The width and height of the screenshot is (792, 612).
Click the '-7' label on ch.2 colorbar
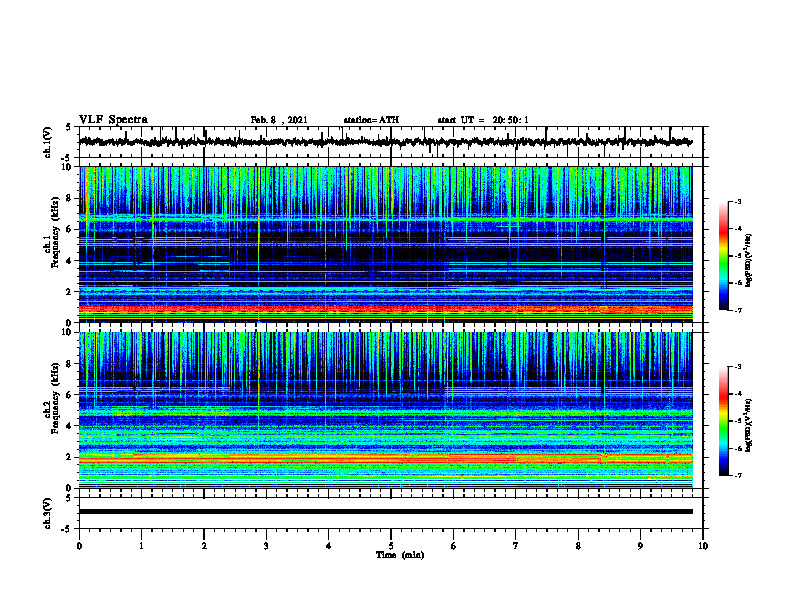737,476
